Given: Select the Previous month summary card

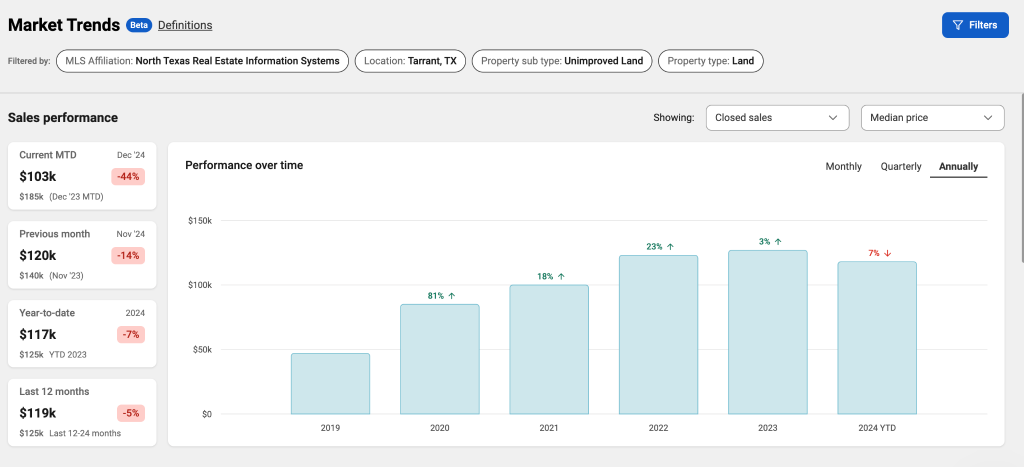Looking at the screenshot, I should (82, 255).
